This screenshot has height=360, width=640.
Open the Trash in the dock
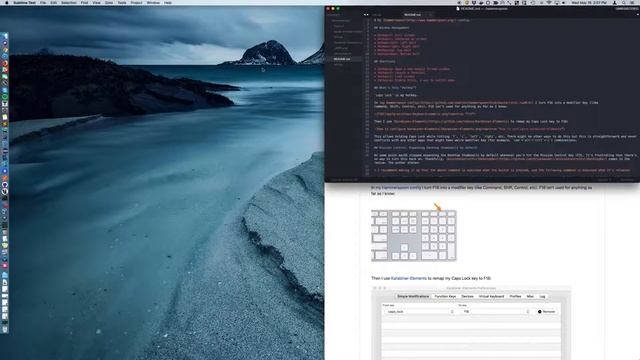[x=5, y=329]
